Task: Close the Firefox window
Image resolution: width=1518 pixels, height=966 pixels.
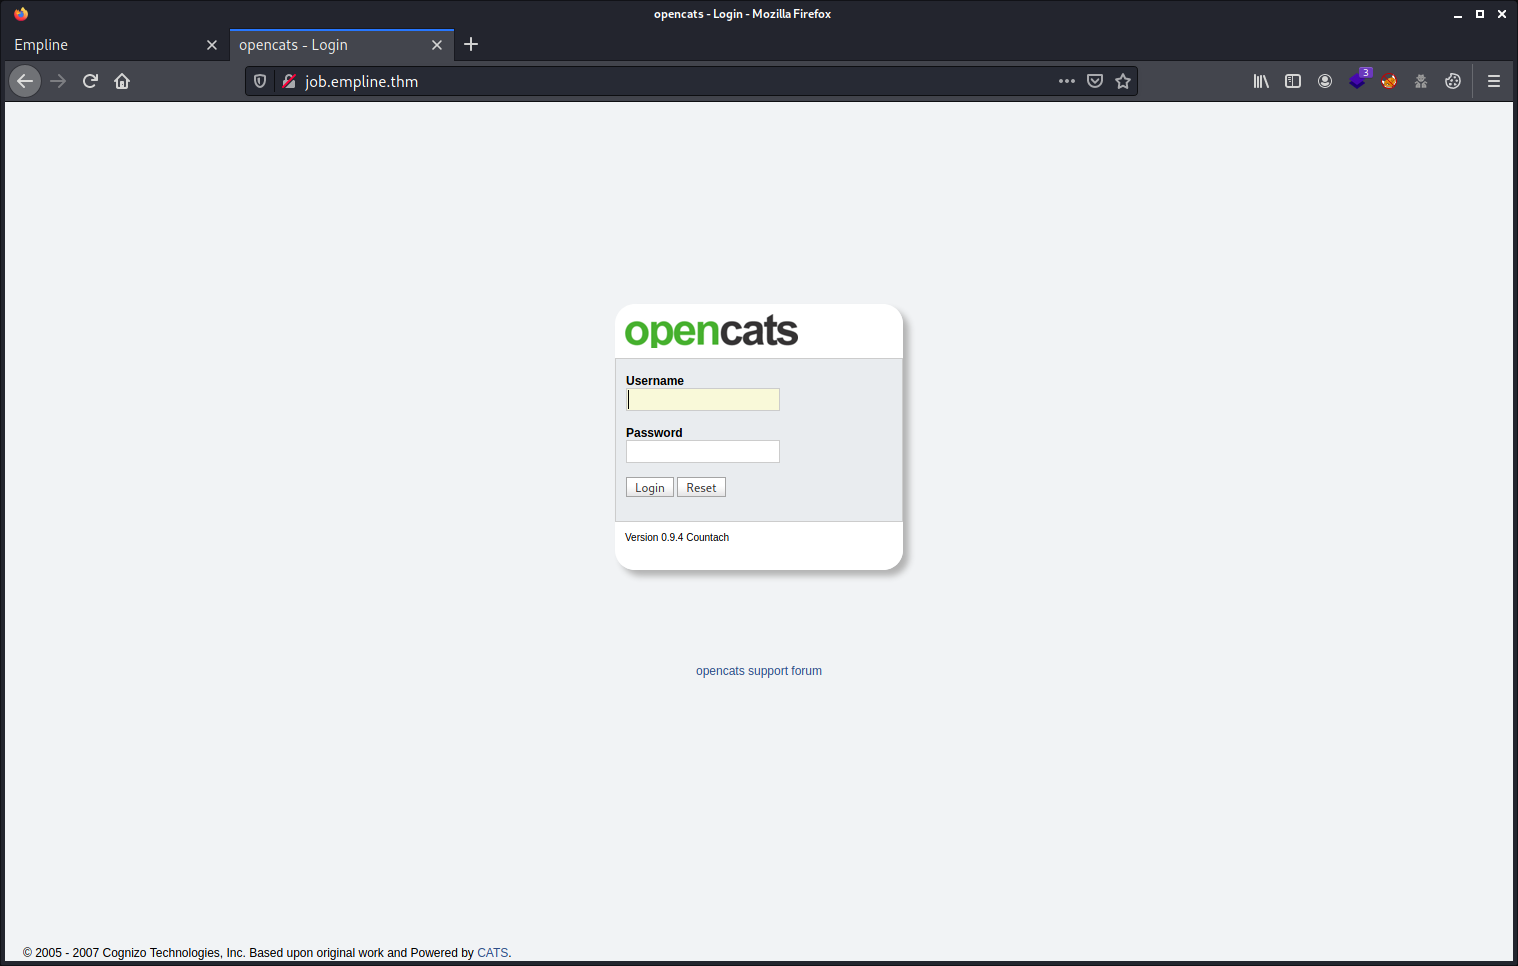Action: tap(1502, 14)
